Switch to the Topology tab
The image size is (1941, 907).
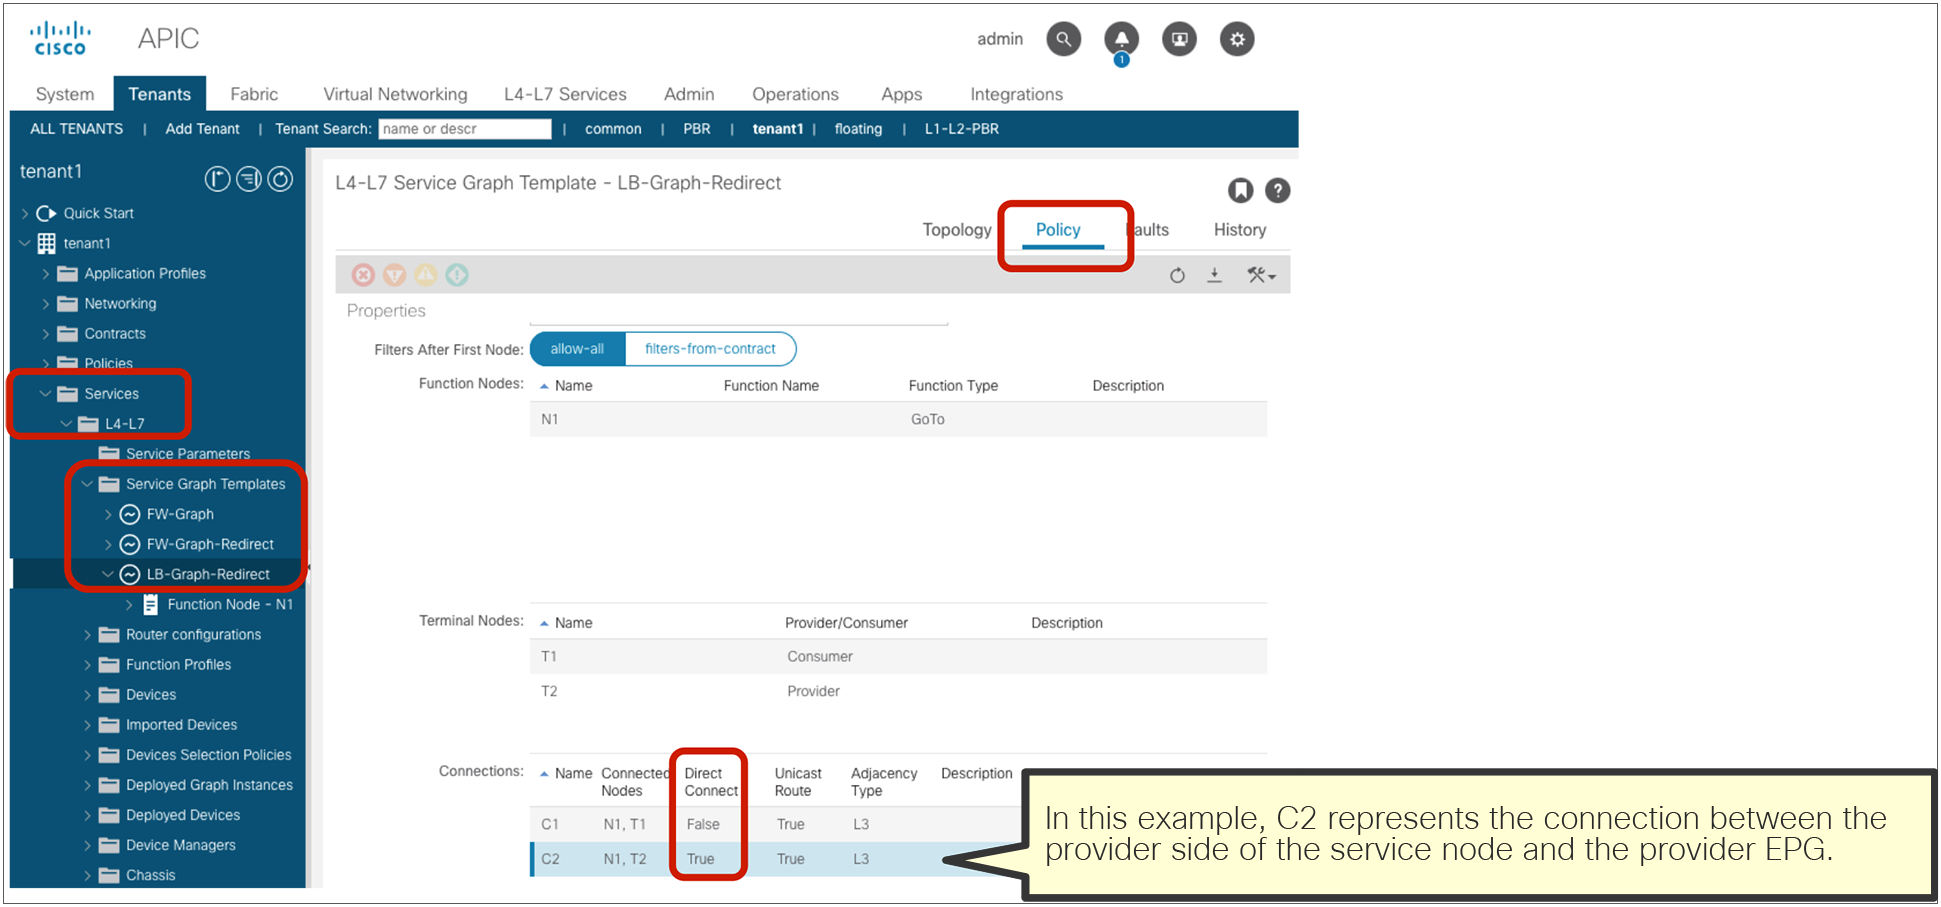click(x=957, y=230)
